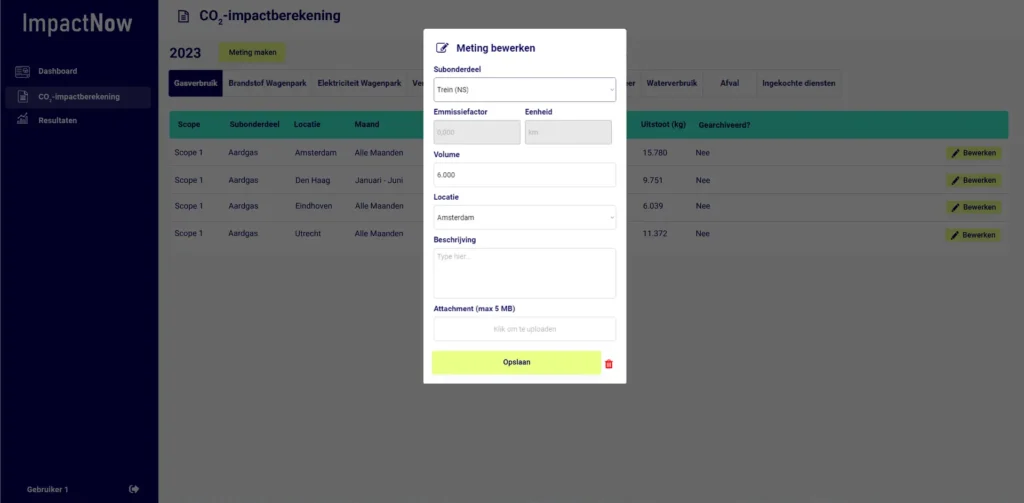Image resolution: width=1024 pixels, height=503 pixels.
Task: Switch to Brandstof Wagenpark tab
Action: tap(267, 84)
